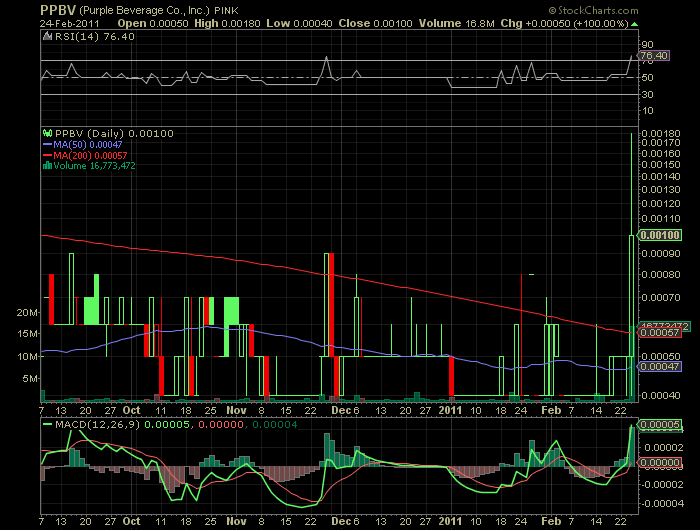Click the red 0.00000 MACD signal value
The width and height of the screenshot is (700, 530).
click(221, 424)
